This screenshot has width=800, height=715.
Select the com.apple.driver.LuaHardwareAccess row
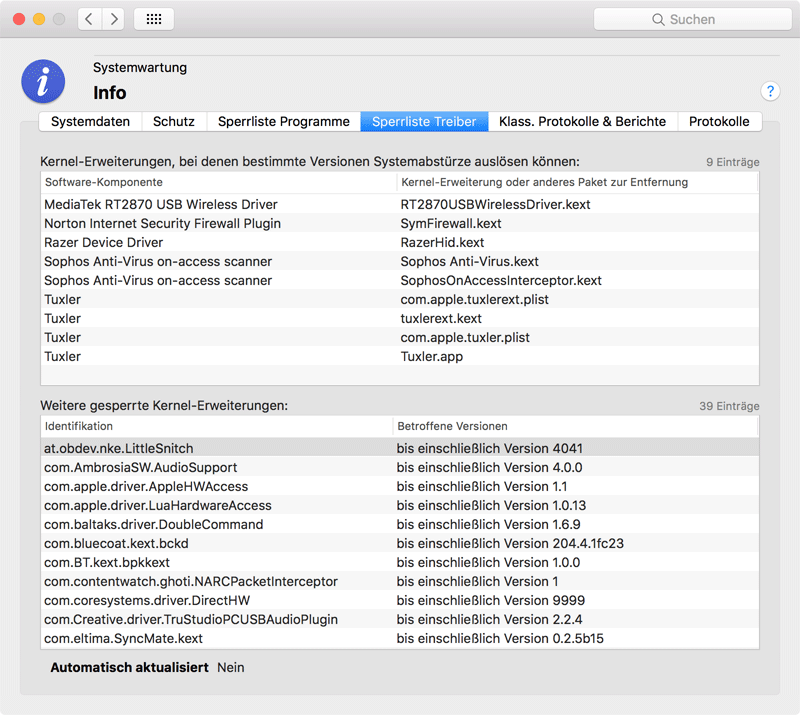[x=399, y=505]
